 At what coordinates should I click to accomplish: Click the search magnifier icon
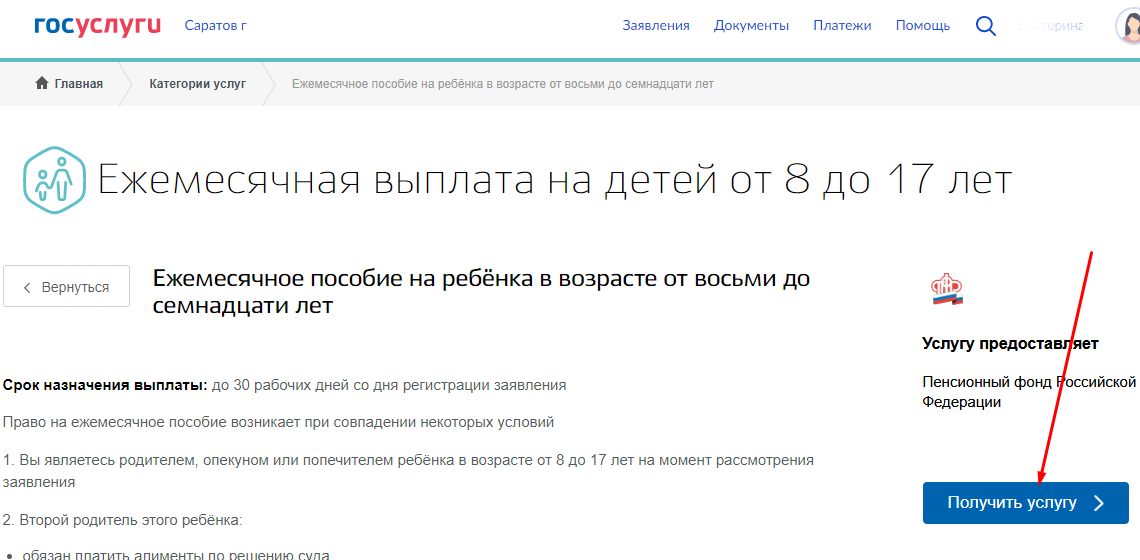[x=985, y=26]
